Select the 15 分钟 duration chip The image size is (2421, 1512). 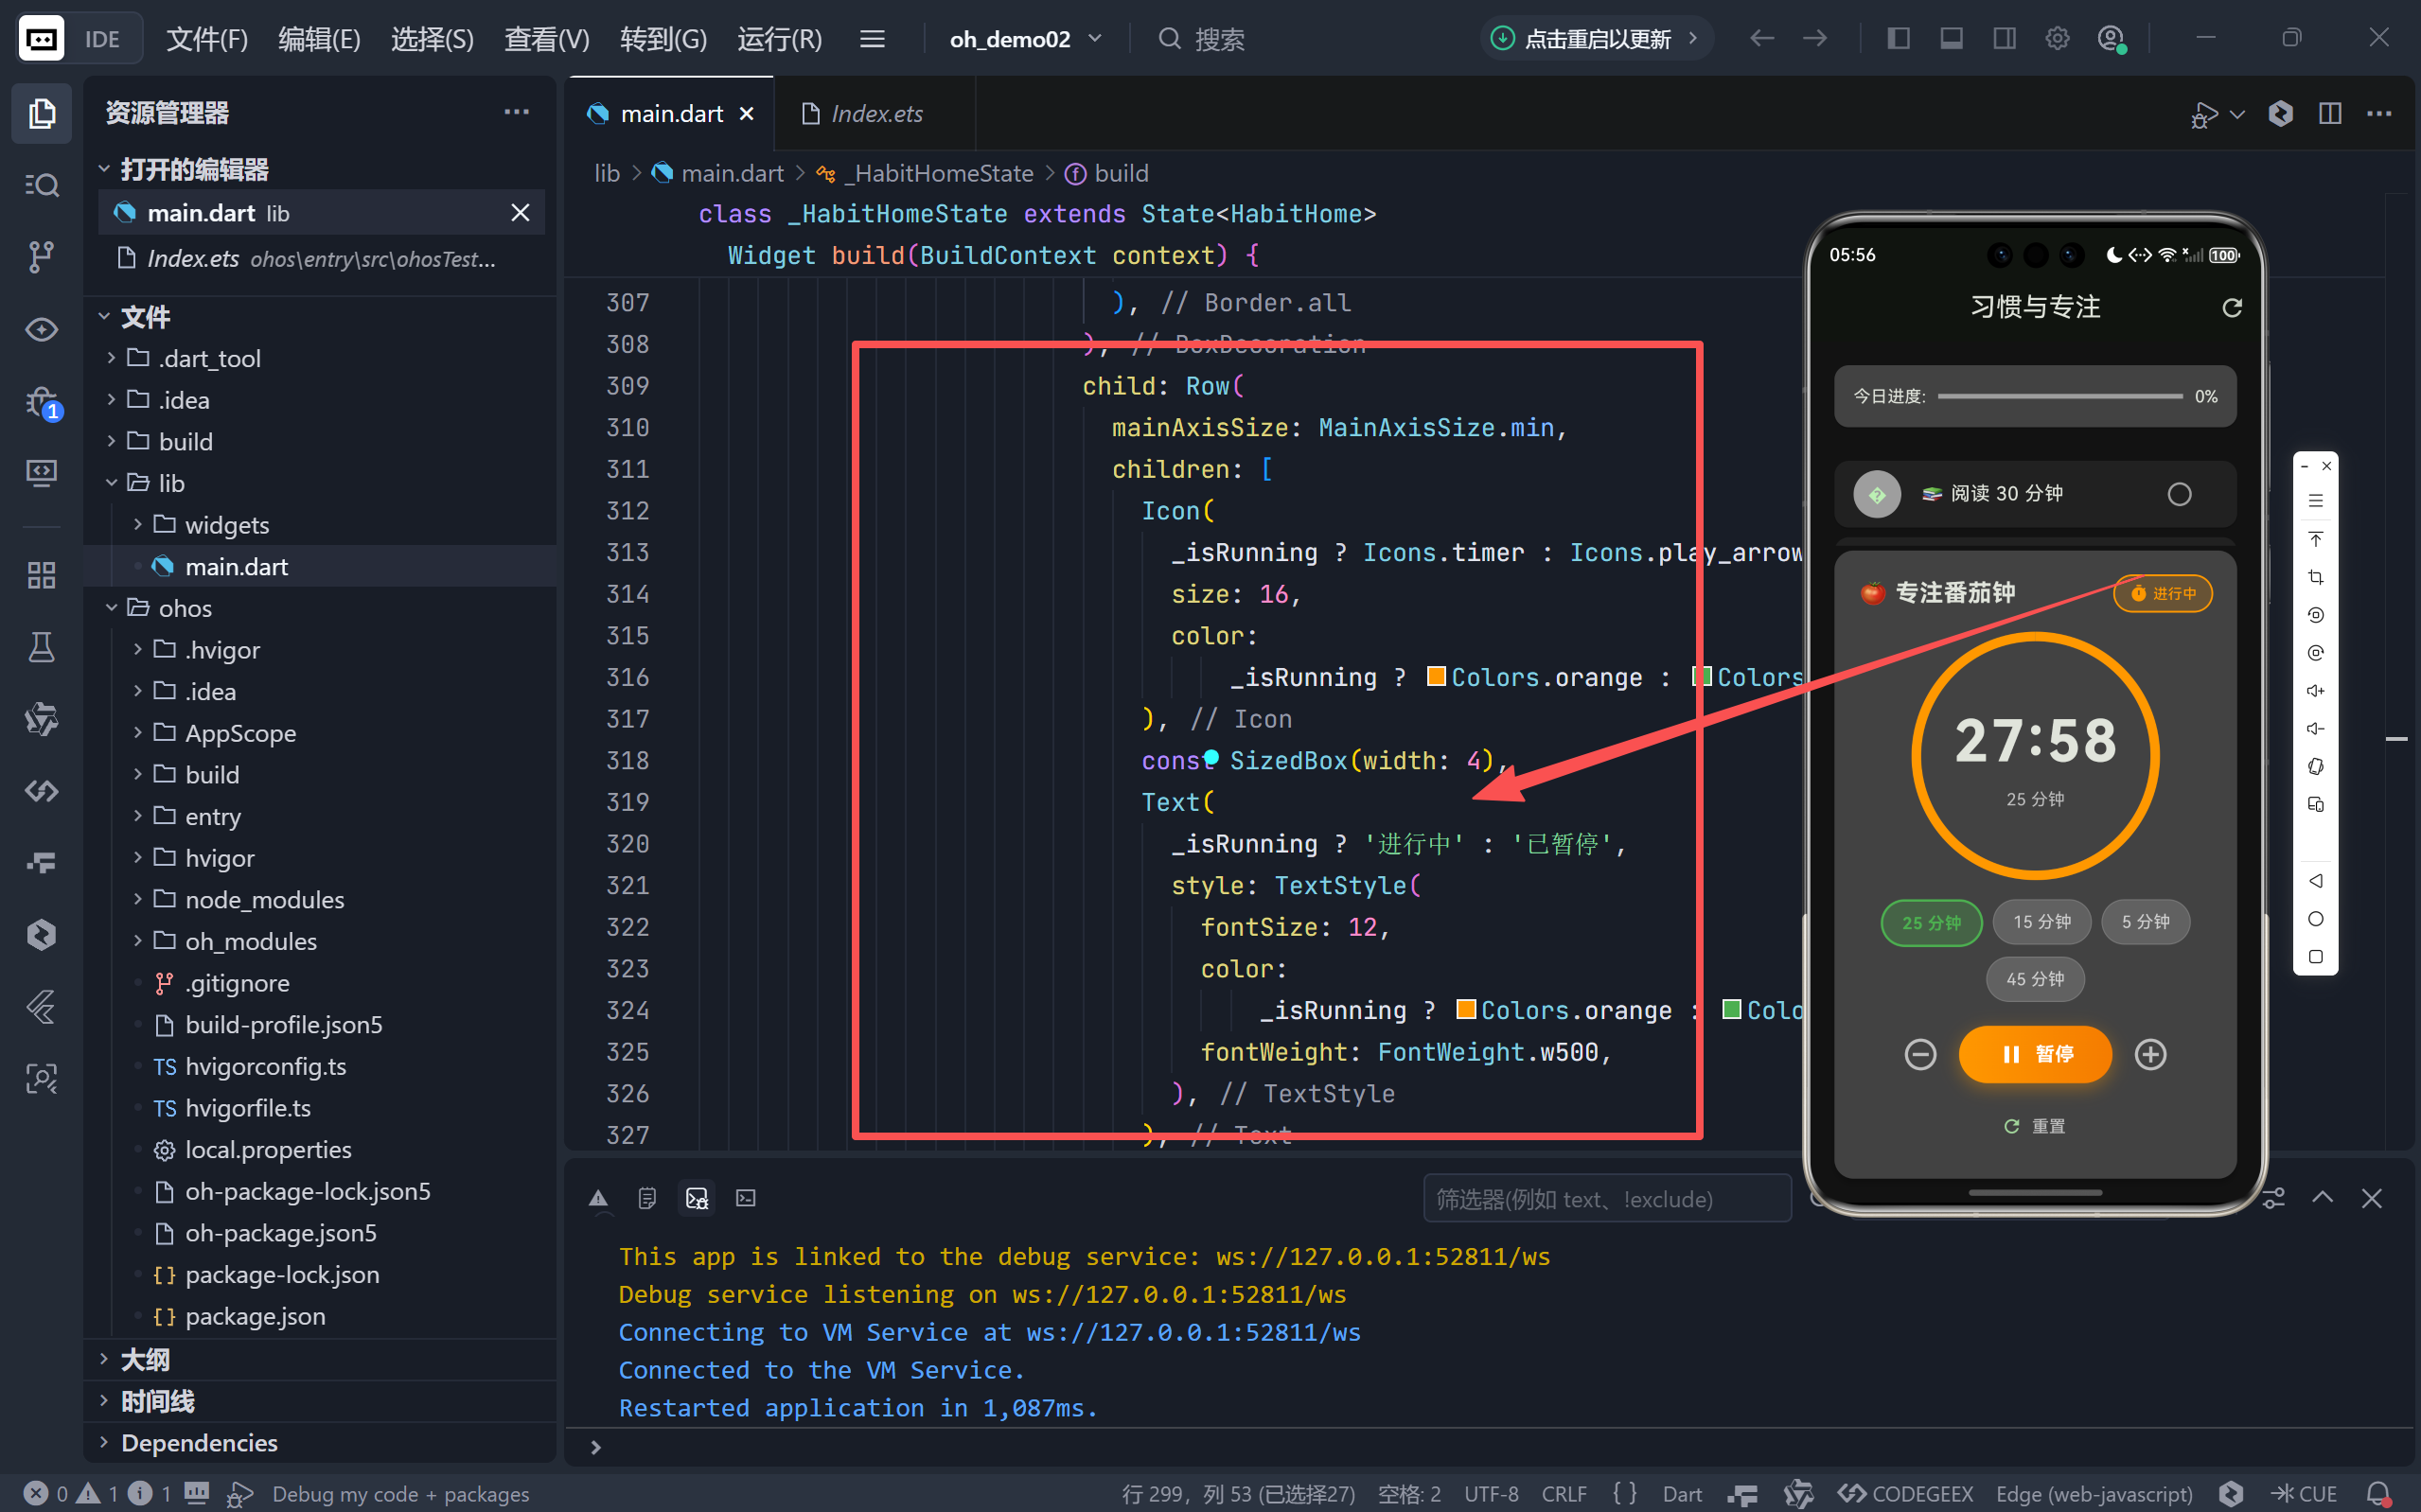[x=2041, y=922]
